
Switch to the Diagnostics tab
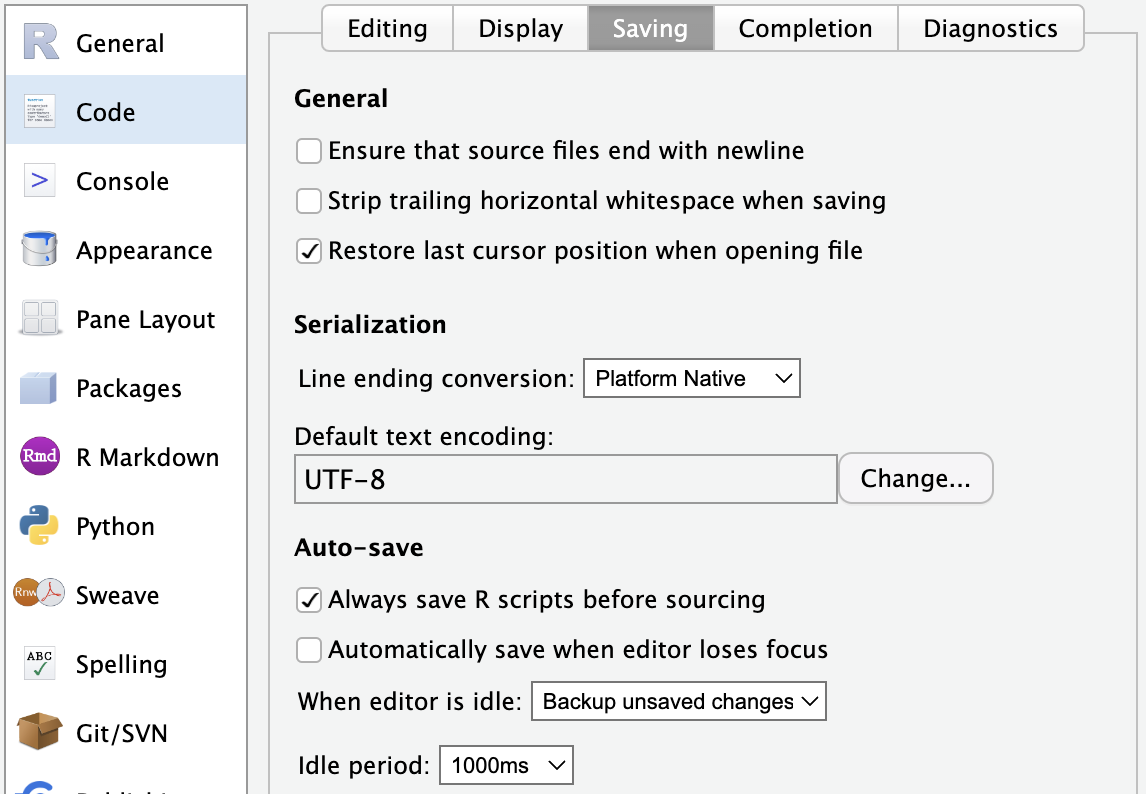(990, 29)
